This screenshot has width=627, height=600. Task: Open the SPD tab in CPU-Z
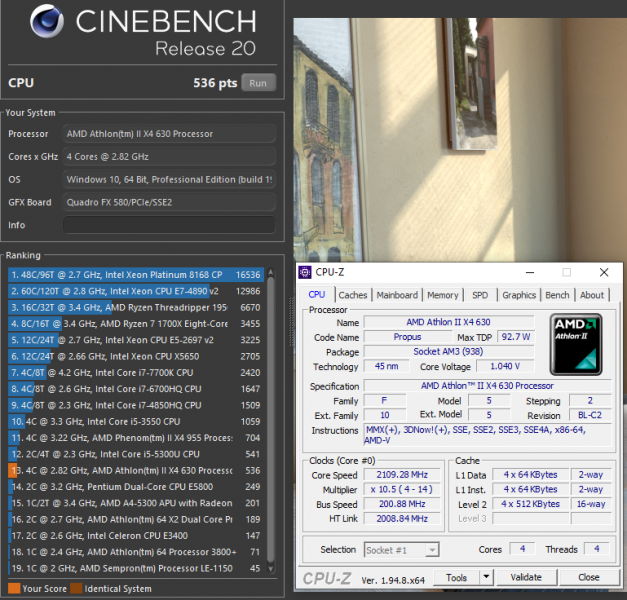[x=480, y=295]
